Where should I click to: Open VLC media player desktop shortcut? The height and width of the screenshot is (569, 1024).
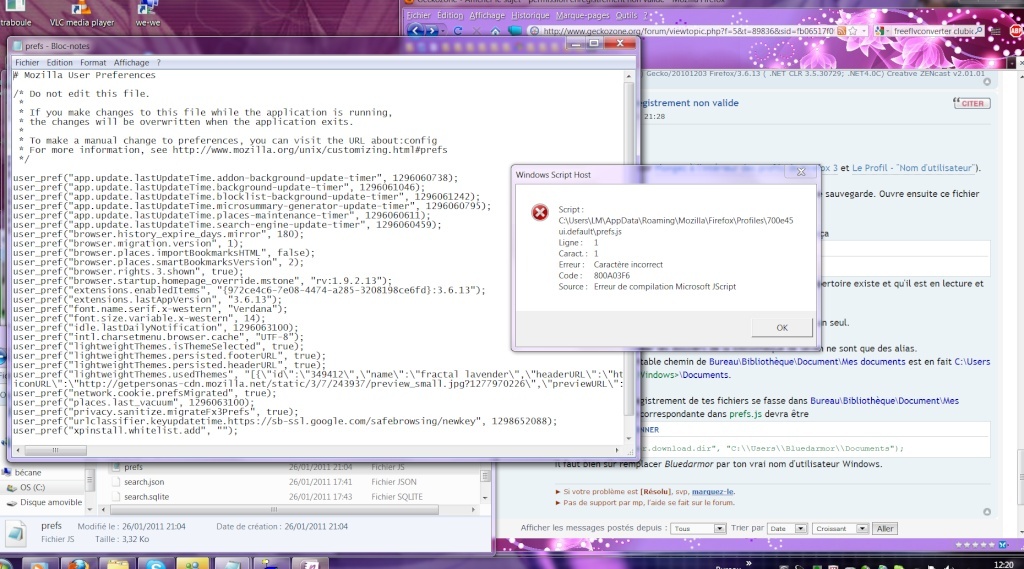click(82, 14)
